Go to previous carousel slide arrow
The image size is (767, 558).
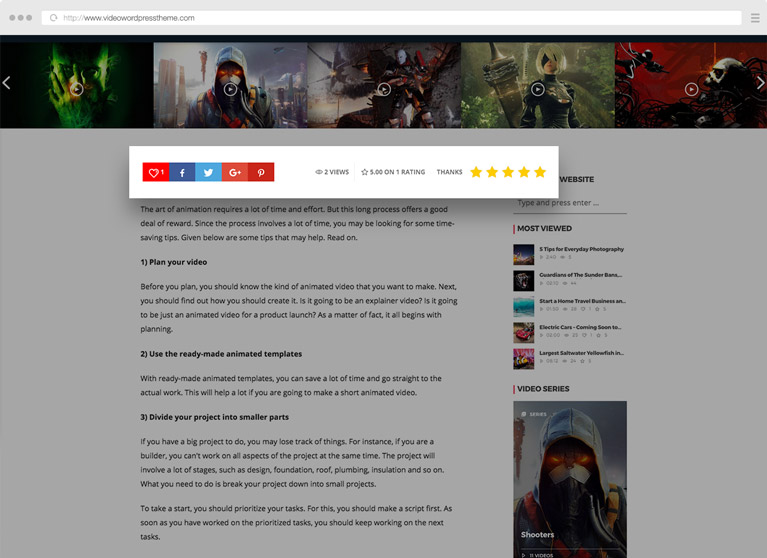[6, 83]
